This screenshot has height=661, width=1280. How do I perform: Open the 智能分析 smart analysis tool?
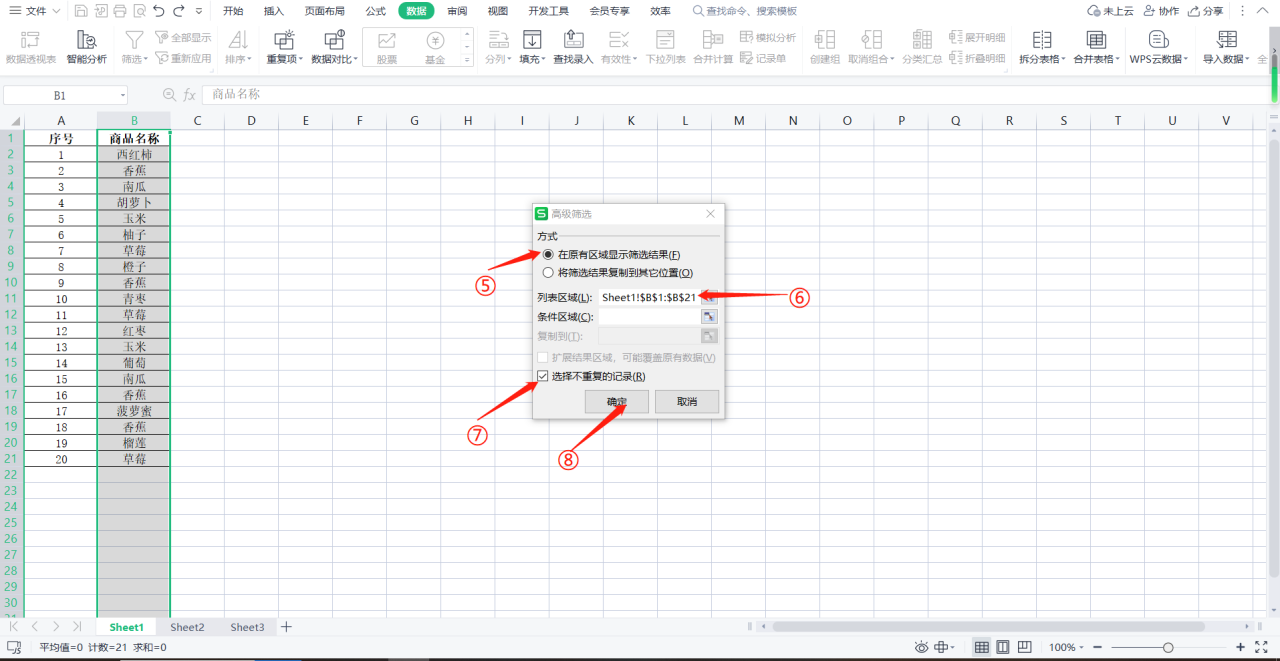[87, 47]
